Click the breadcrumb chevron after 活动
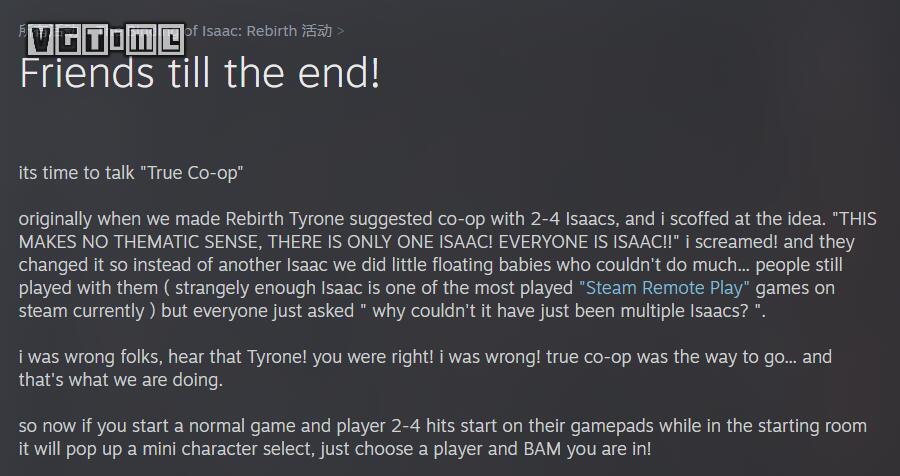This screenshot has width=900, height=476. (x=341, y=31)
